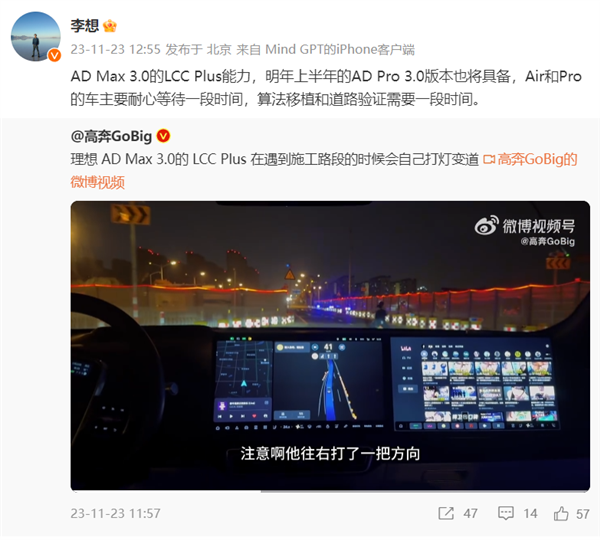Click the 23-11-23 11:57 original post timestamp

tap(116, 513)
